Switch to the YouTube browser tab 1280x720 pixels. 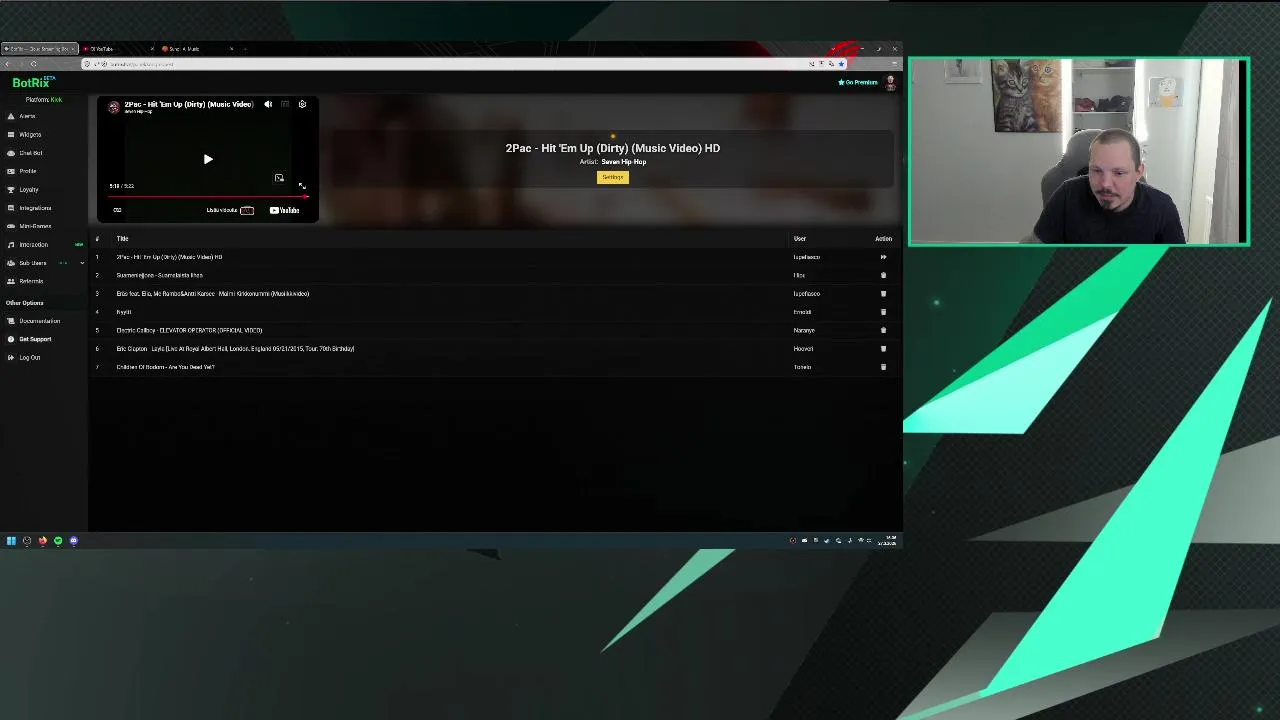[x=118, y=49]
